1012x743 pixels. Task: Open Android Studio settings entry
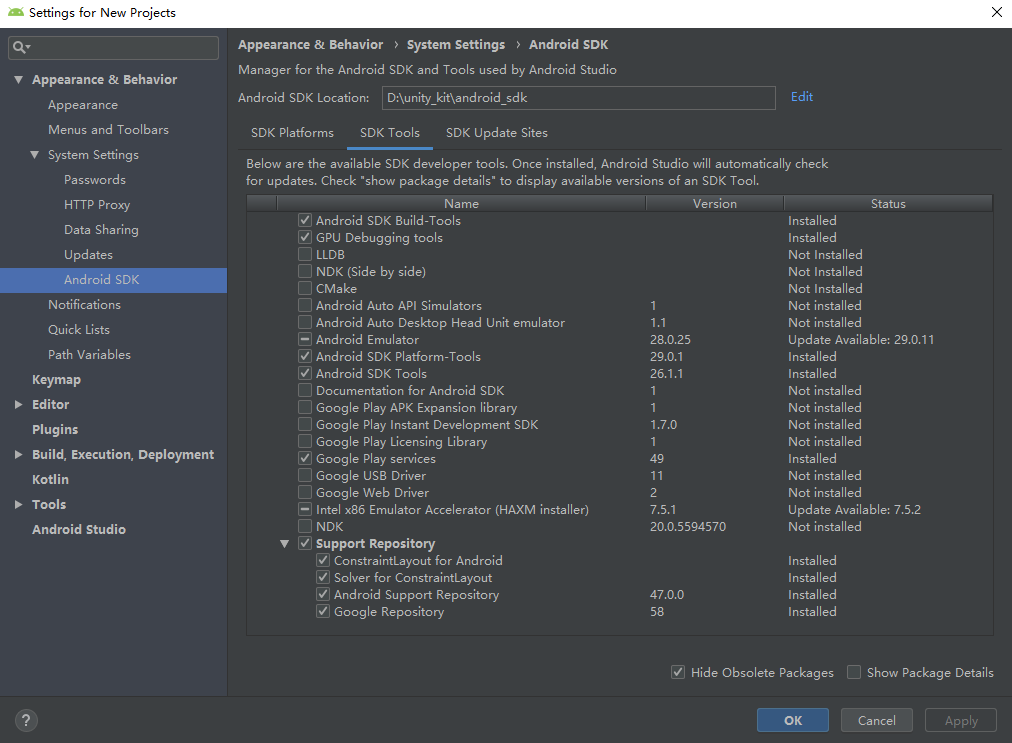pos(79,529)
